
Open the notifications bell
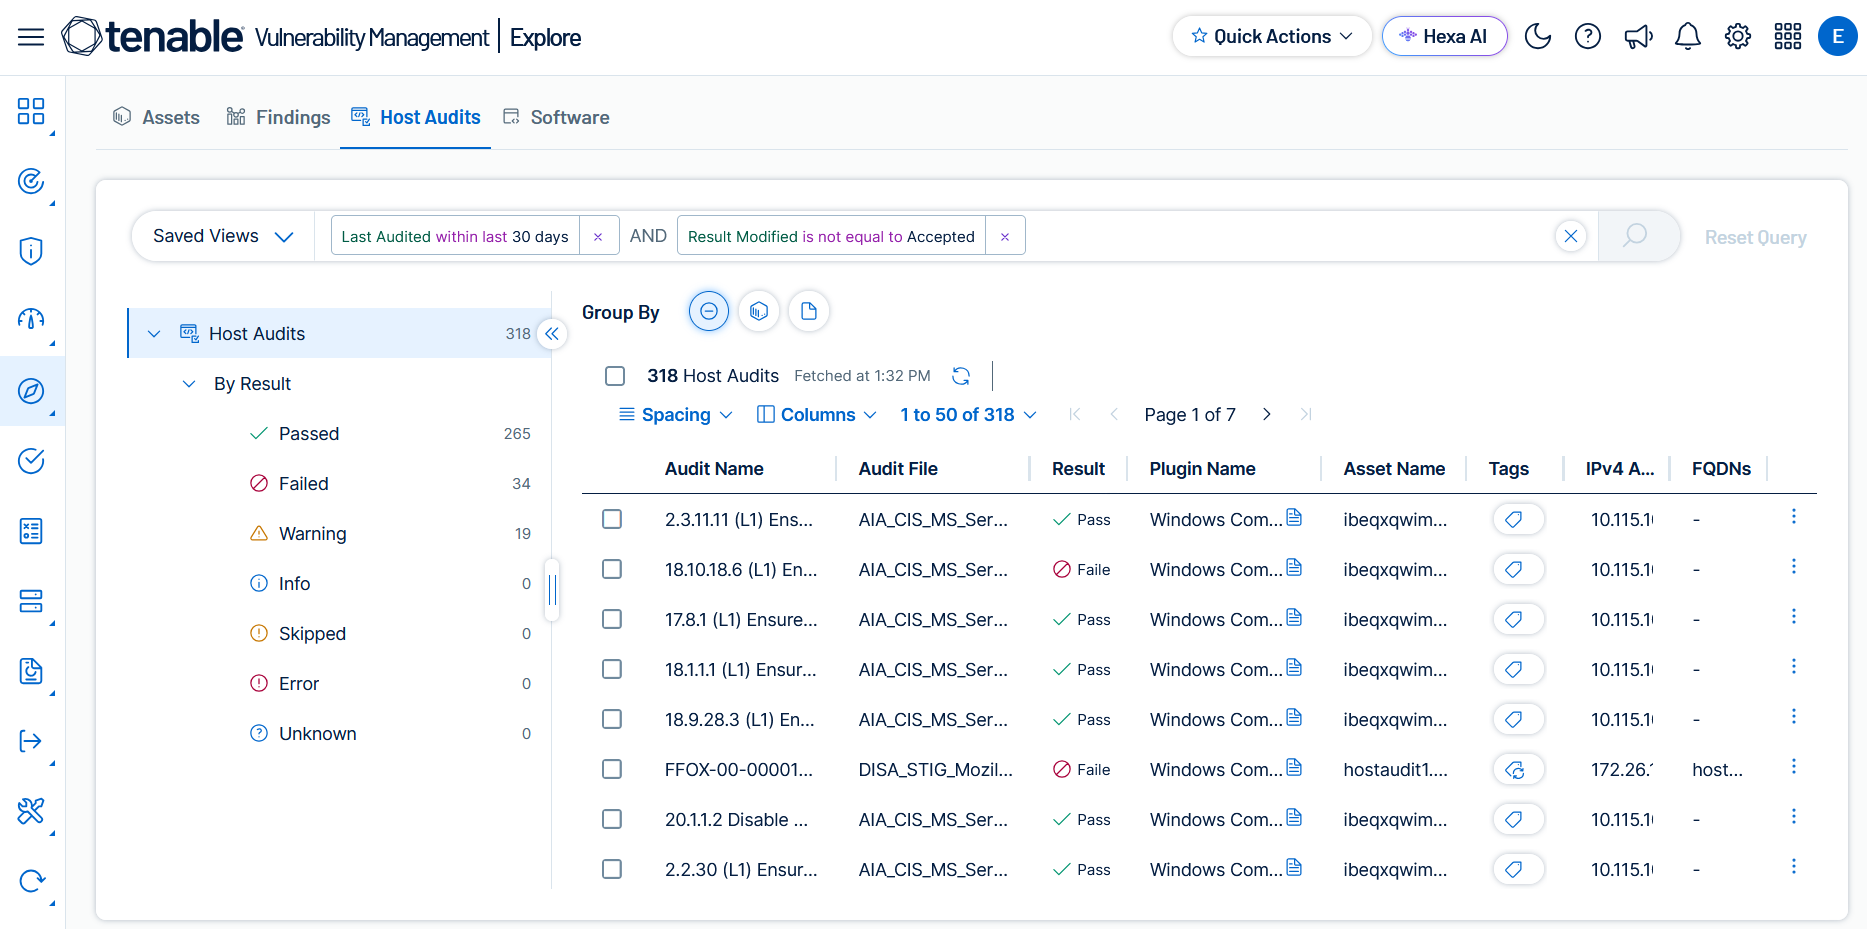(1688, 37)
